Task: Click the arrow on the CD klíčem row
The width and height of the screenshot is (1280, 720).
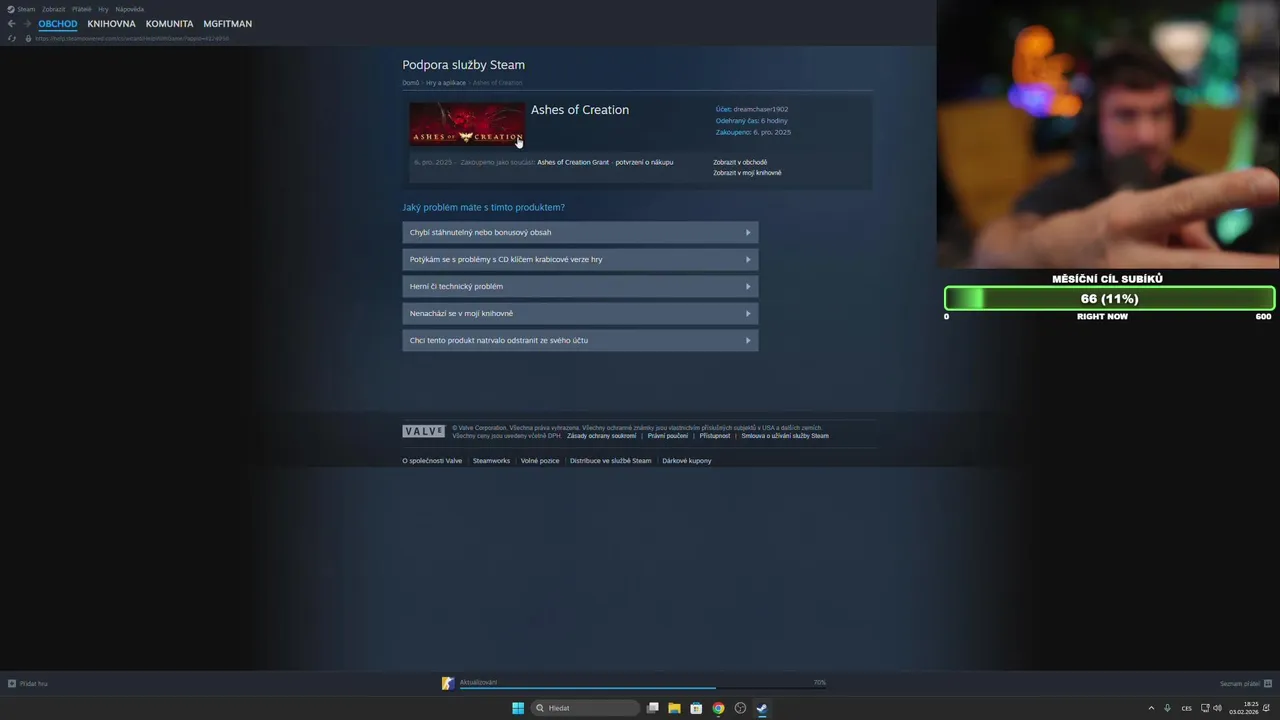Action: tap(748, 259)
